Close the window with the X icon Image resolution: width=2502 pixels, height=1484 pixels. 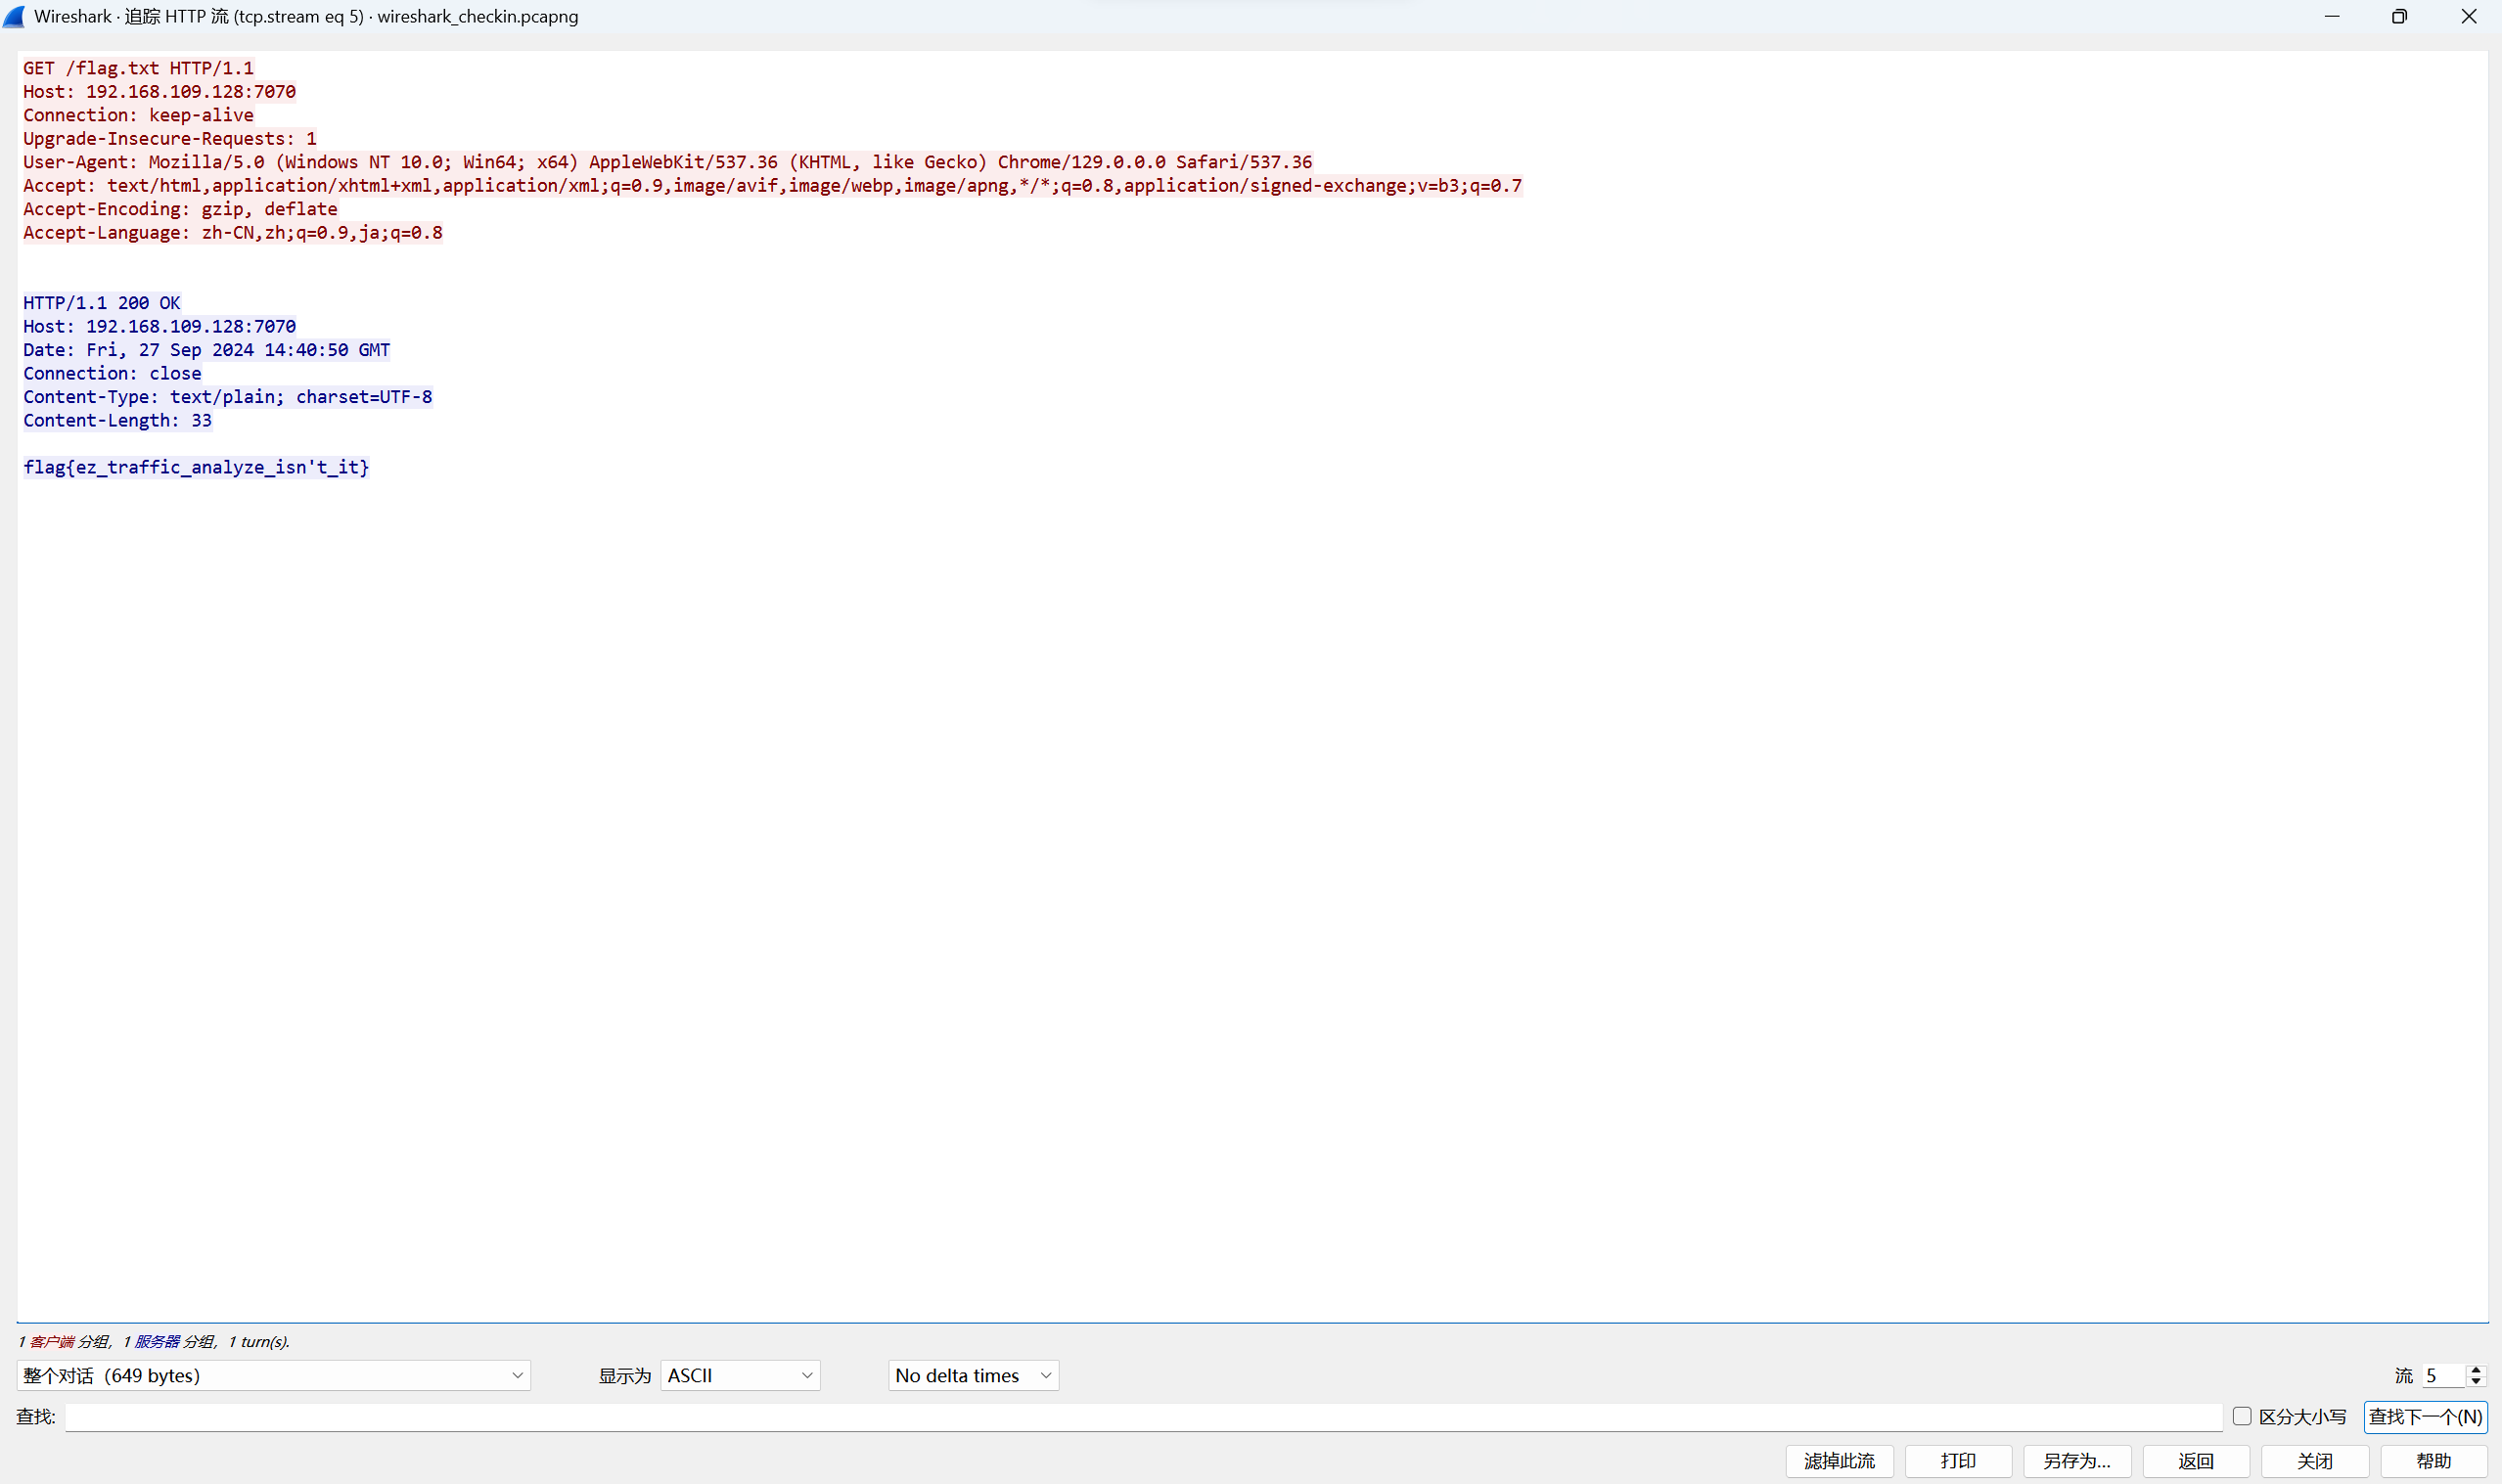point(2468,16)
